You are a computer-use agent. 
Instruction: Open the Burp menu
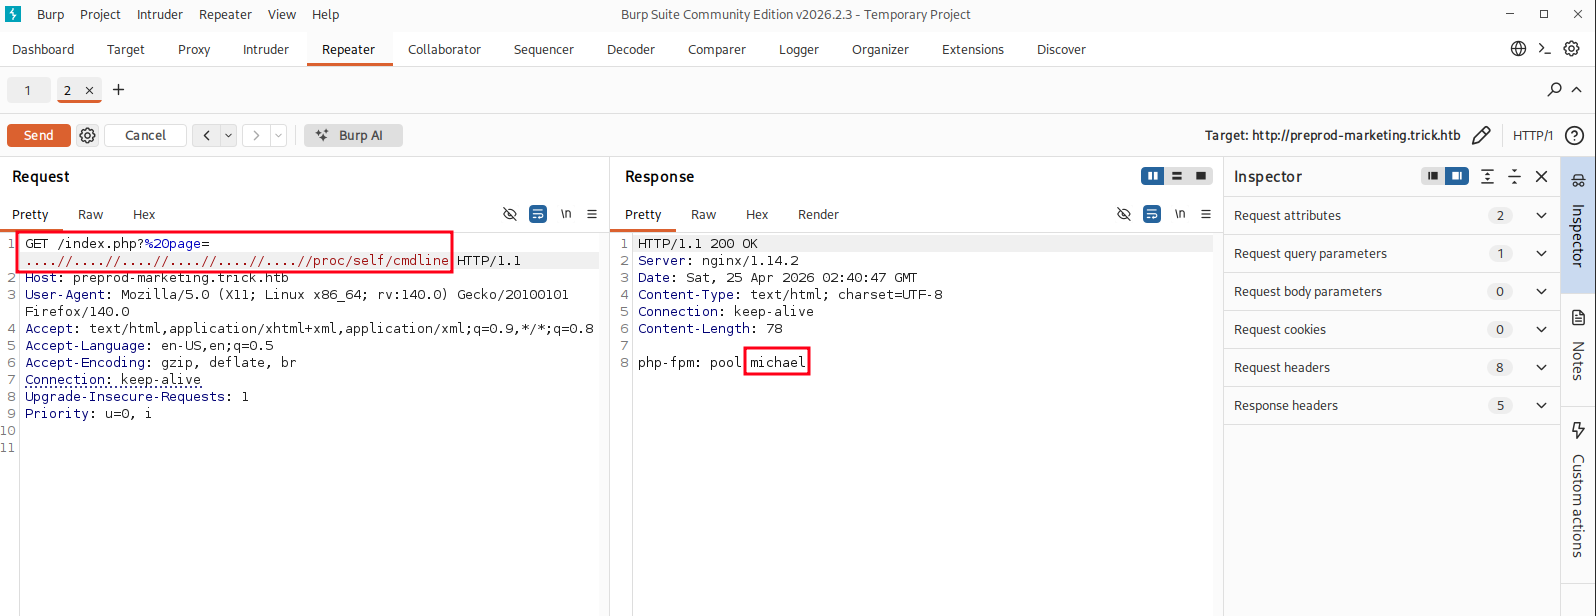click(50, 14)
